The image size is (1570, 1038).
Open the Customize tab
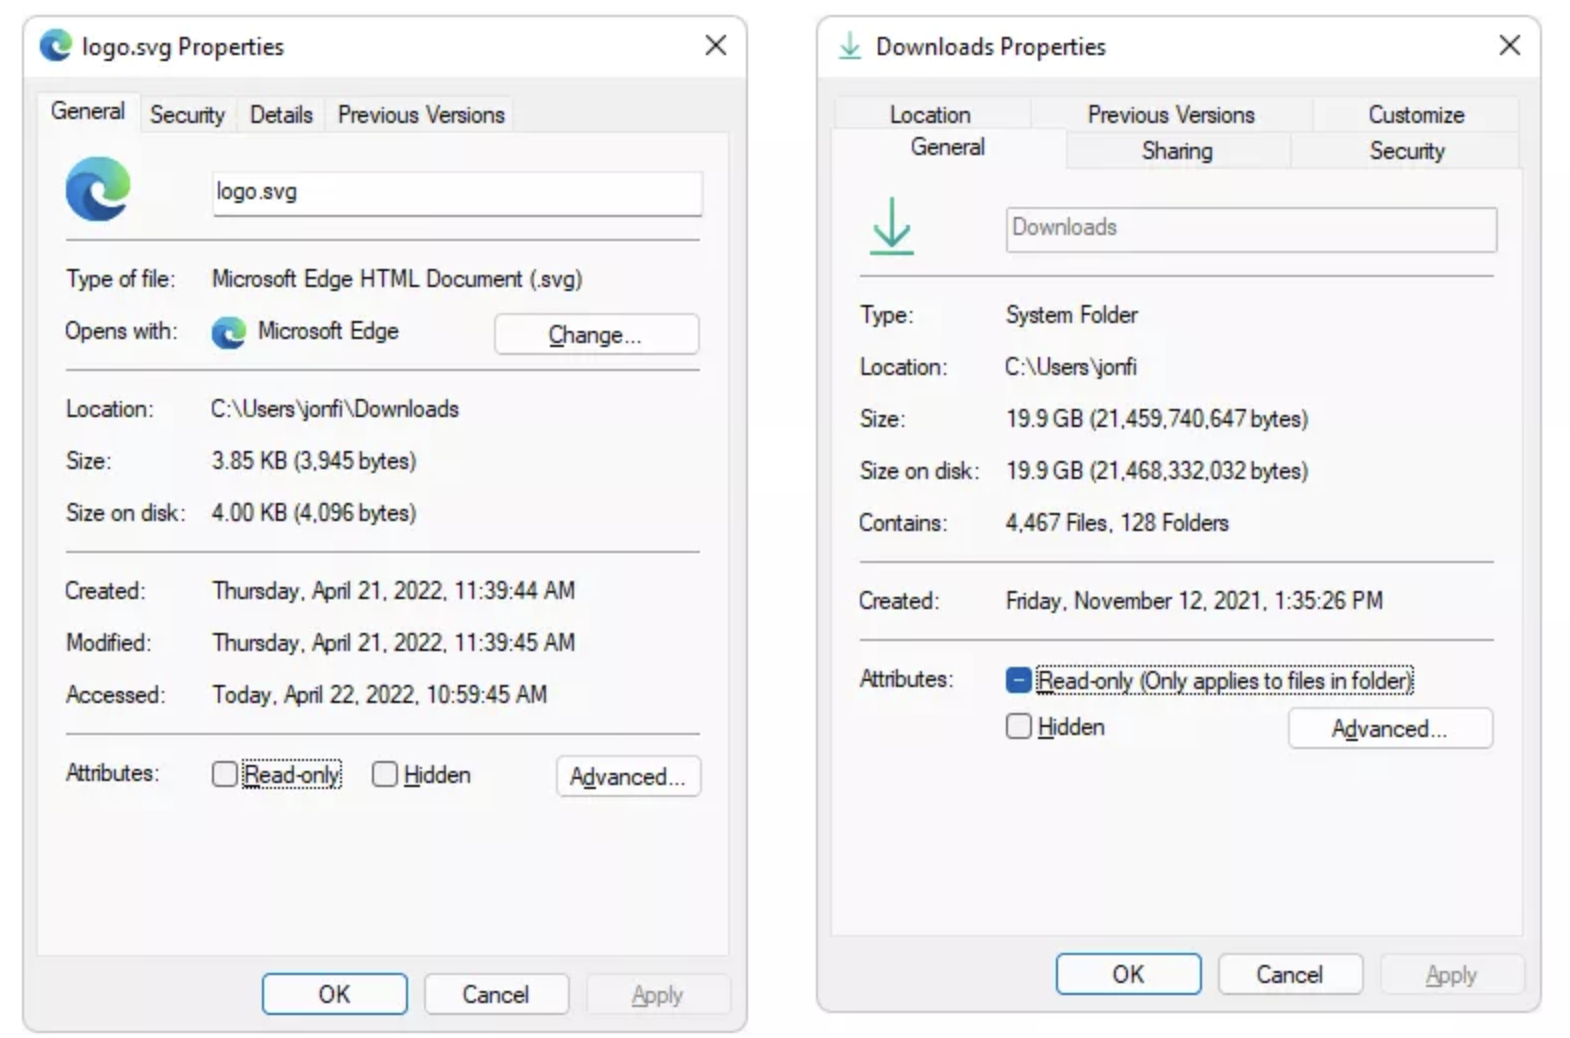click(x=1415, y=115)
